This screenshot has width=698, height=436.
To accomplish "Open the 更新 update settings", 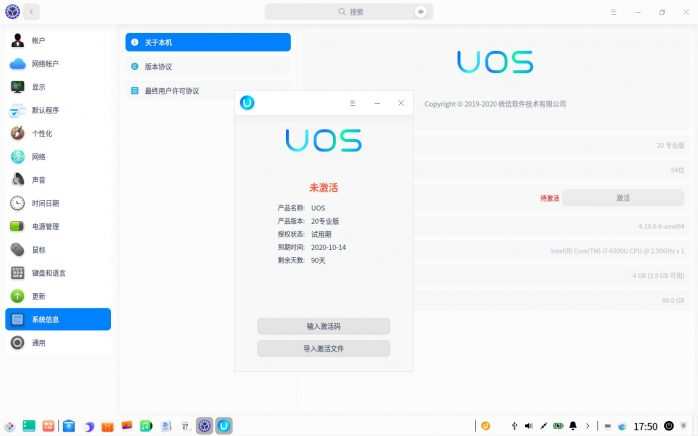I will point(58,296).
